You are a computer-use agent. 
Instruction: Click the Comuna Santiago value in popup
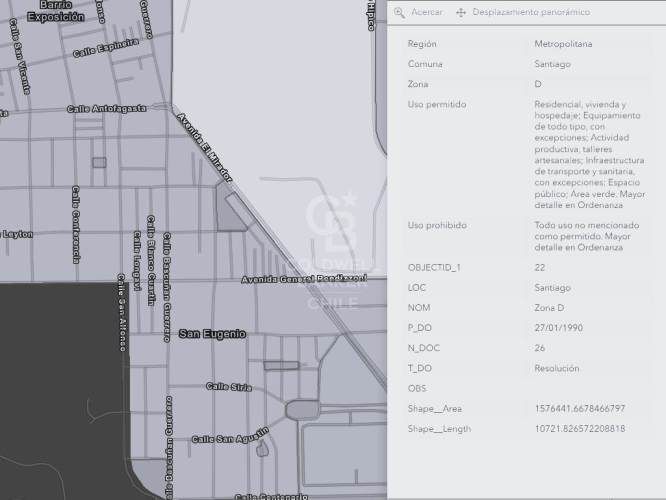[x=553, y=64]
